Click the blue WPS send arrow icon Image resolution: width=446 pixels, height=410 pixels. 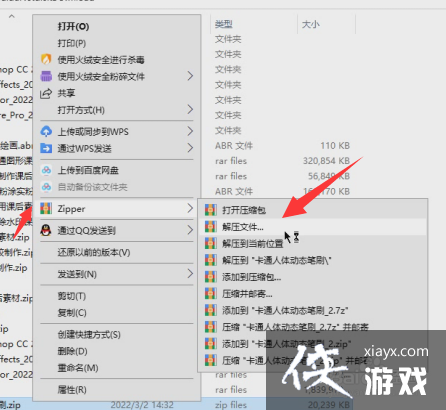[x=46, y=148]
